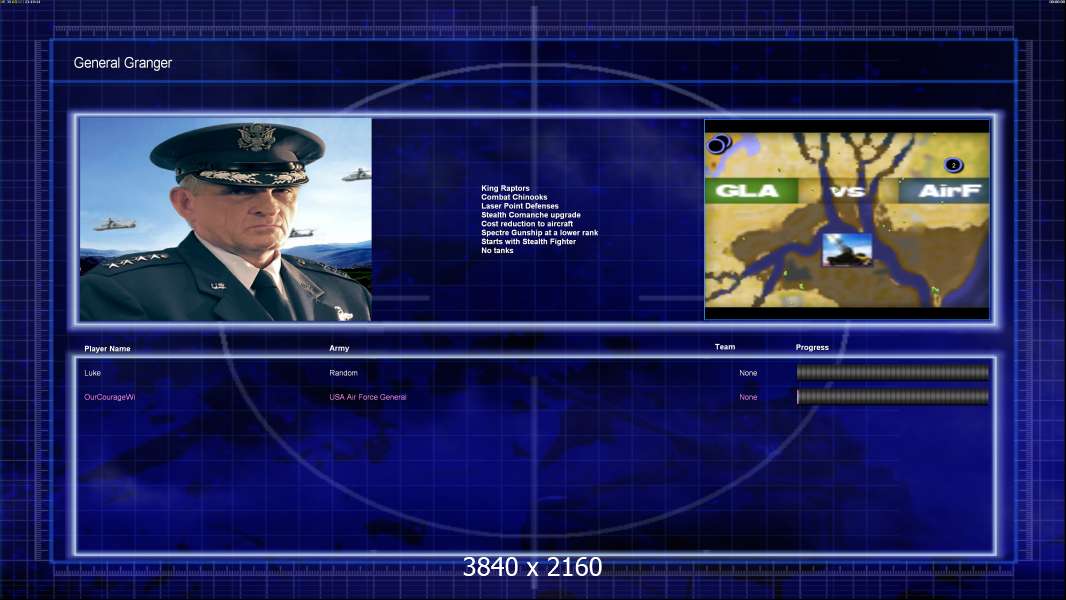Click the Random army entry for Luke
This screenshot has width=1066, height=600.
tap(343, 373)
